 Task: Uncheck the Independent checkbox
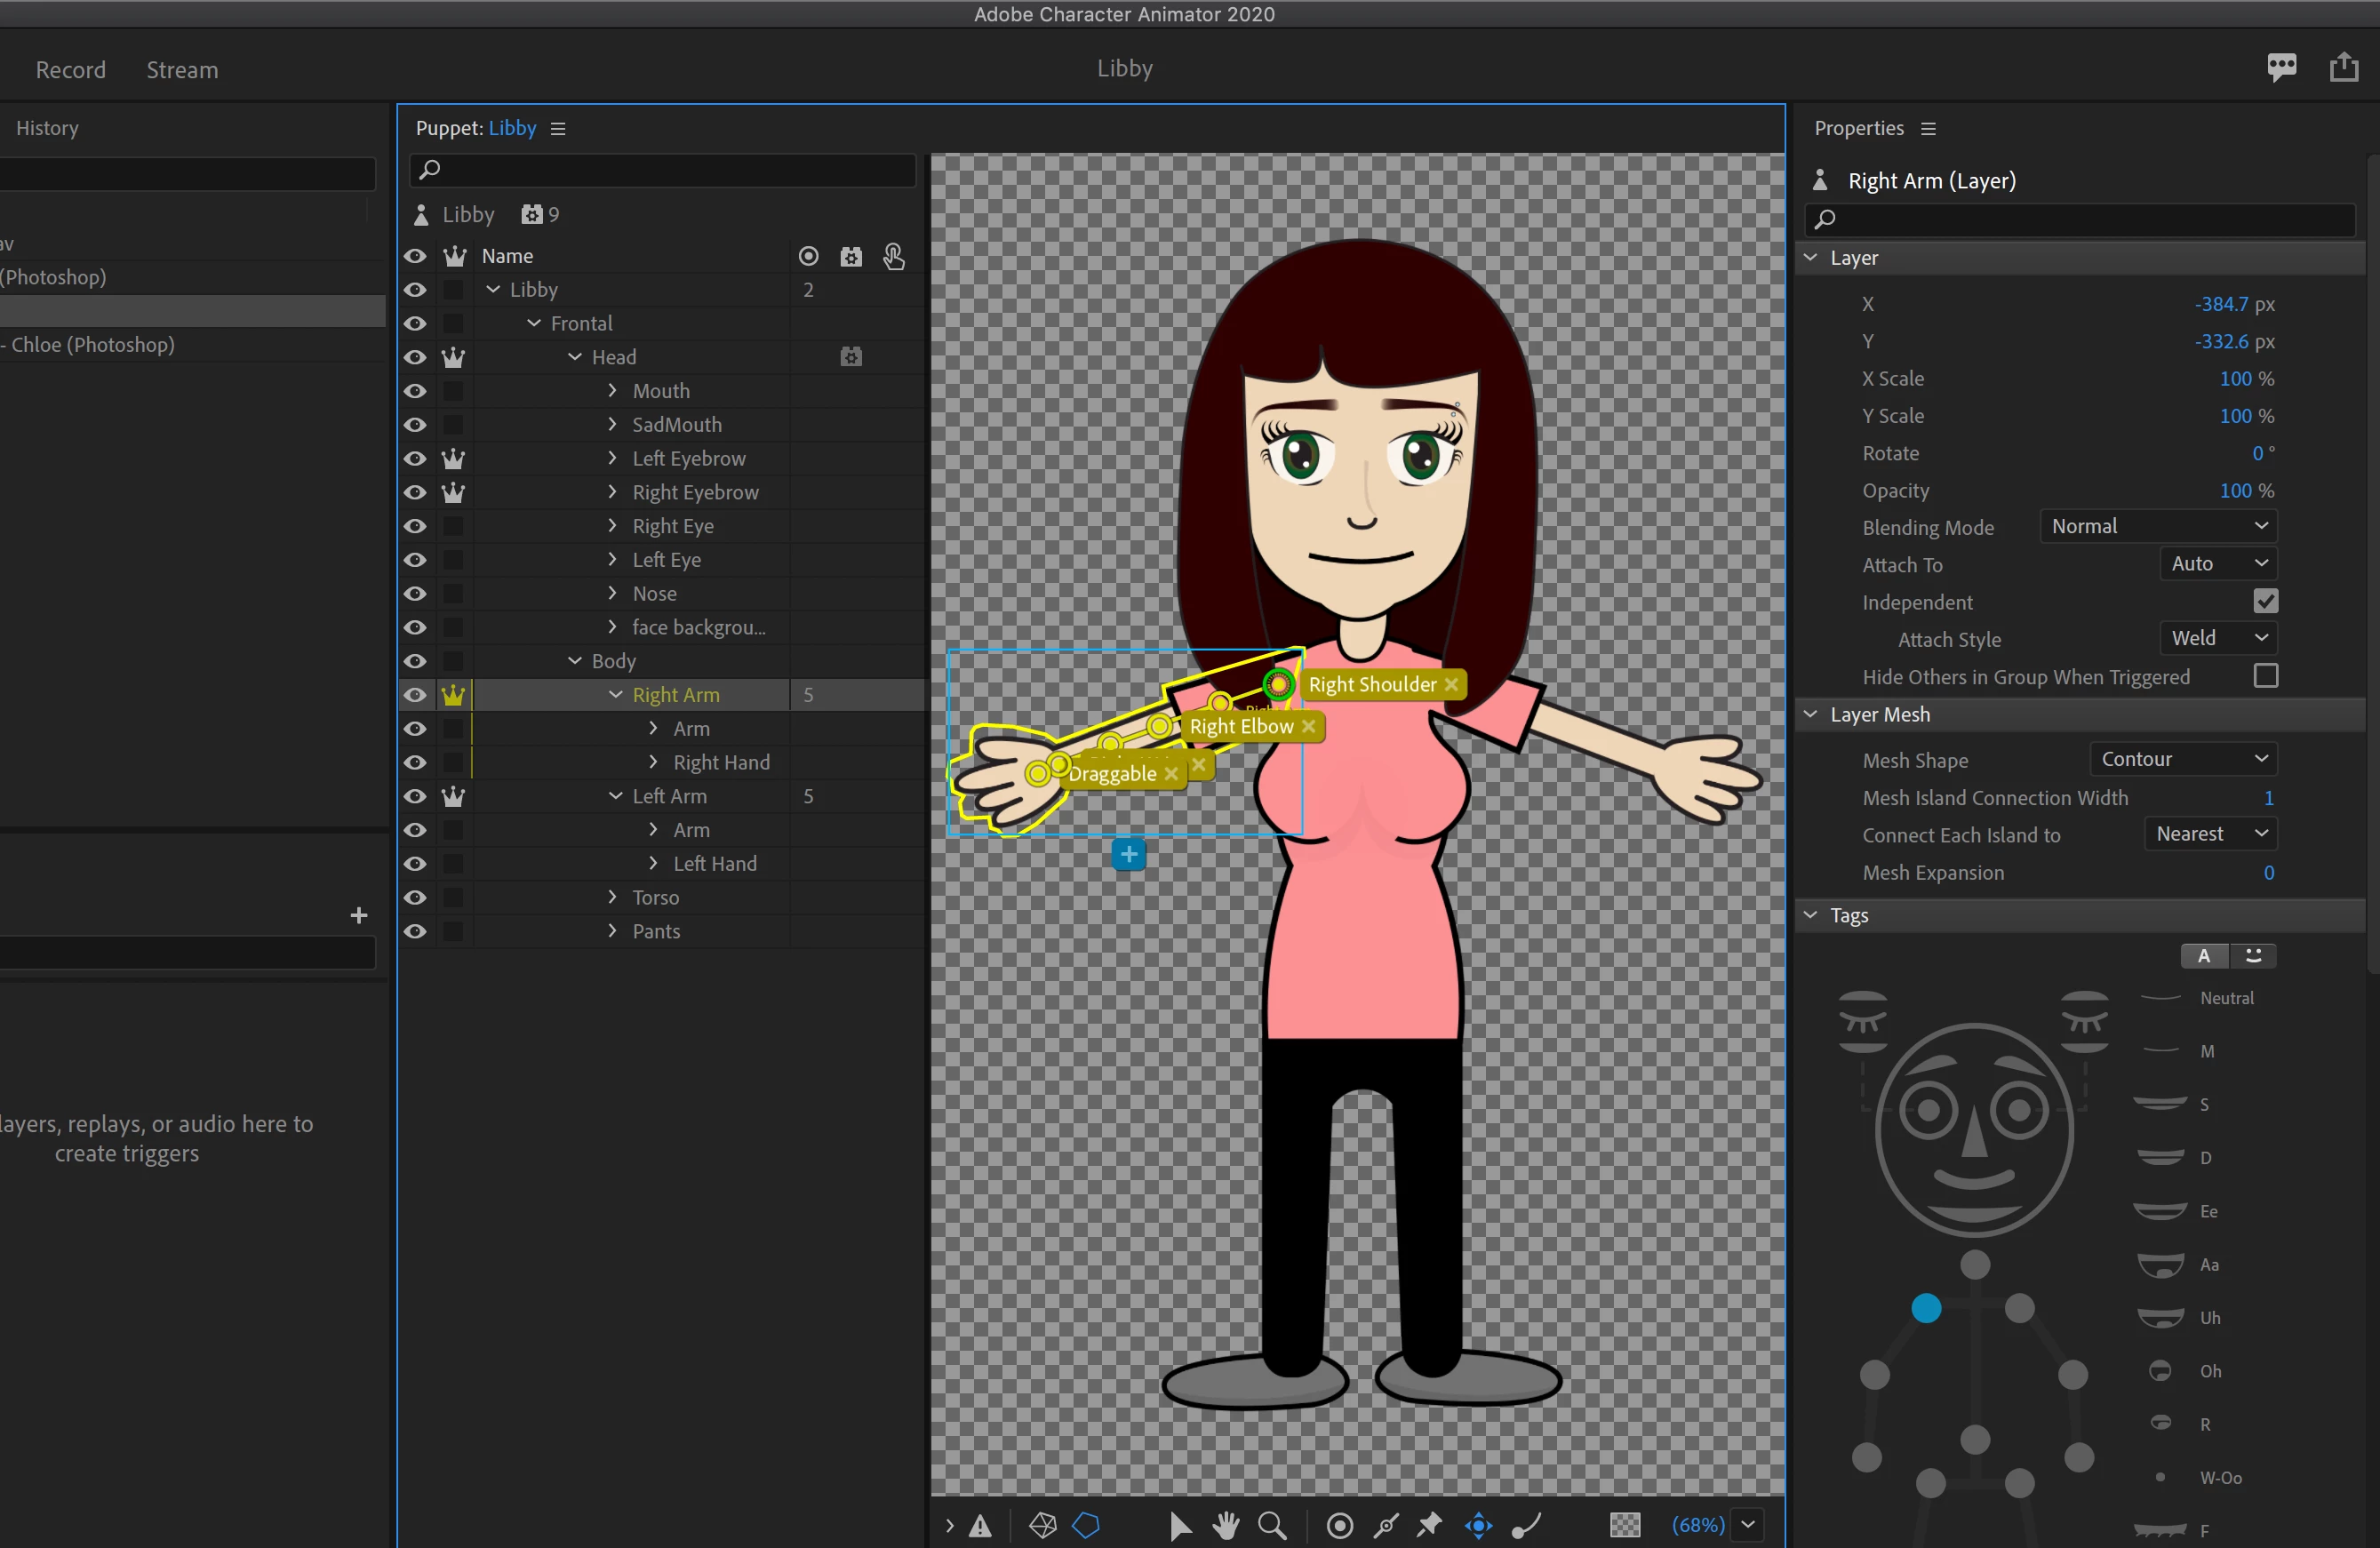(x=2266, y=601)
